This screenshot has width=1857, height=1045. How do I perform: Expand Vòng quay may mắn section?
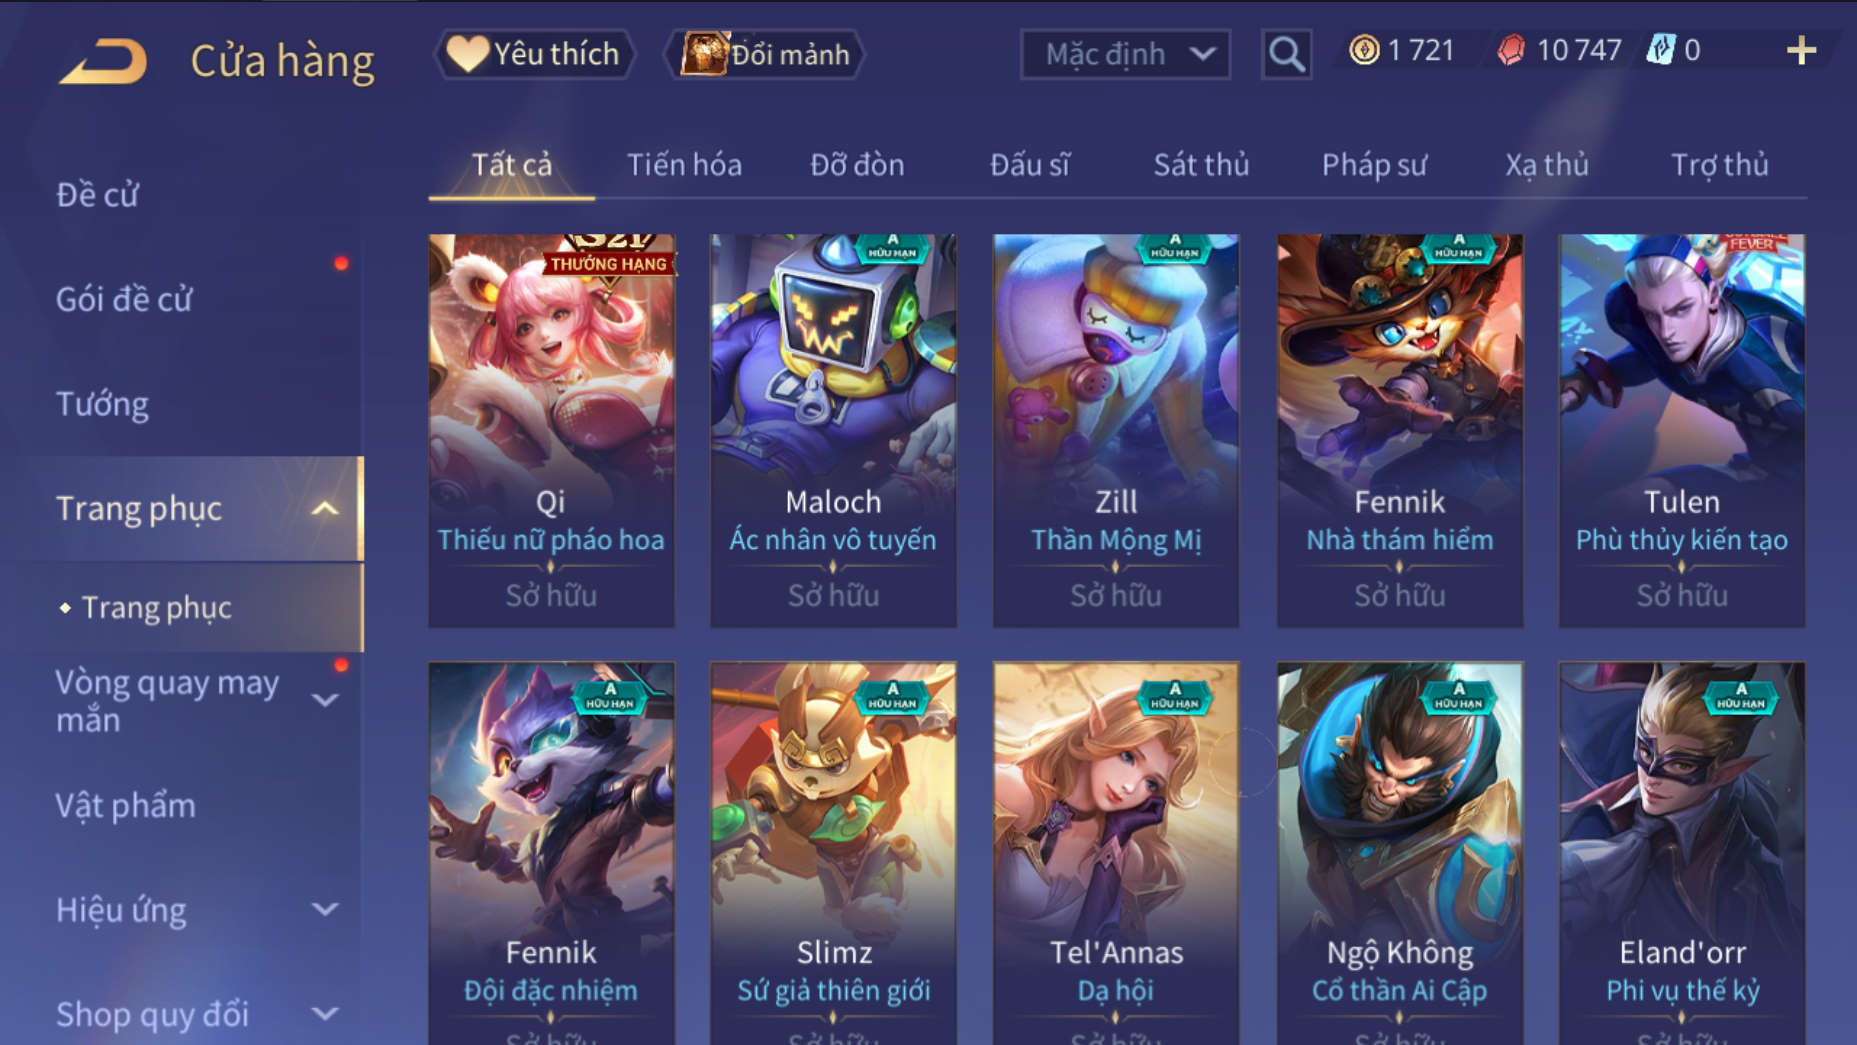[x=325, y=700]
